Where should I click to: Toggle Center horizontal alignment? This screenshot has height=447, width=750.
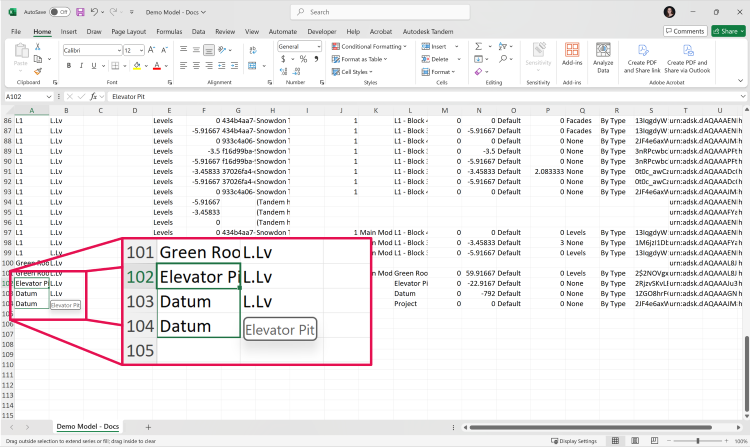196,65
